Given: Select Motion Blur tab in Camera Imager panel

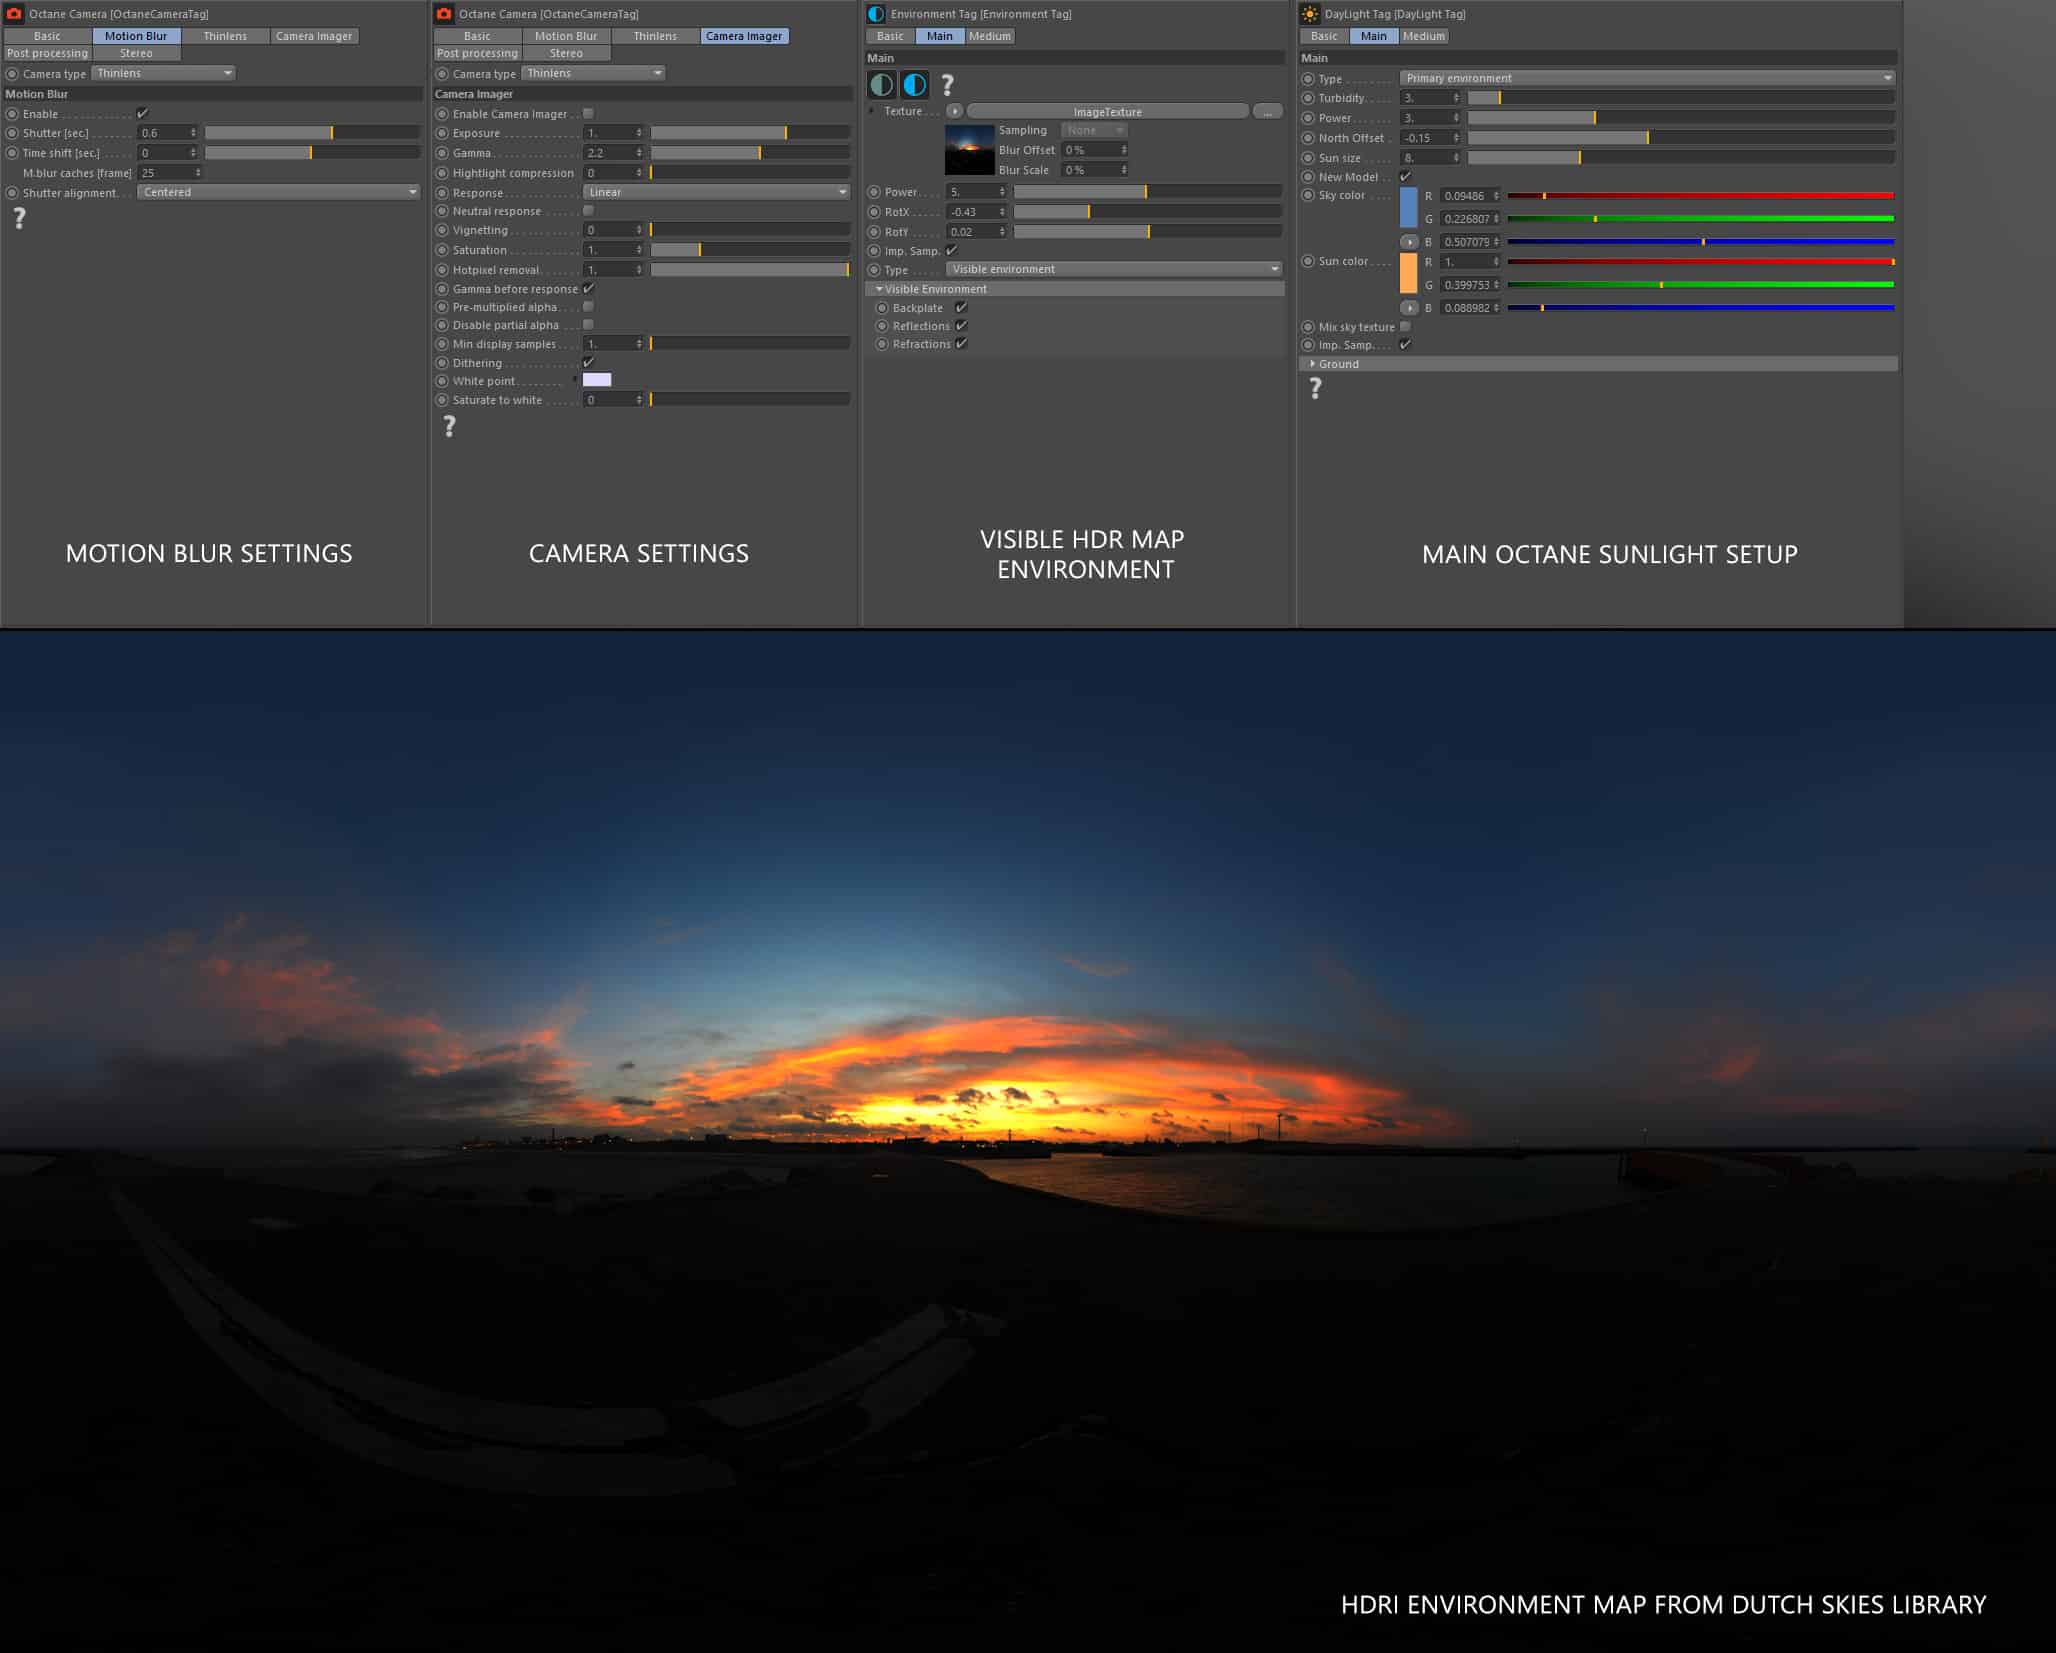Looking at the screenshot, I should (x=566, y=36).
